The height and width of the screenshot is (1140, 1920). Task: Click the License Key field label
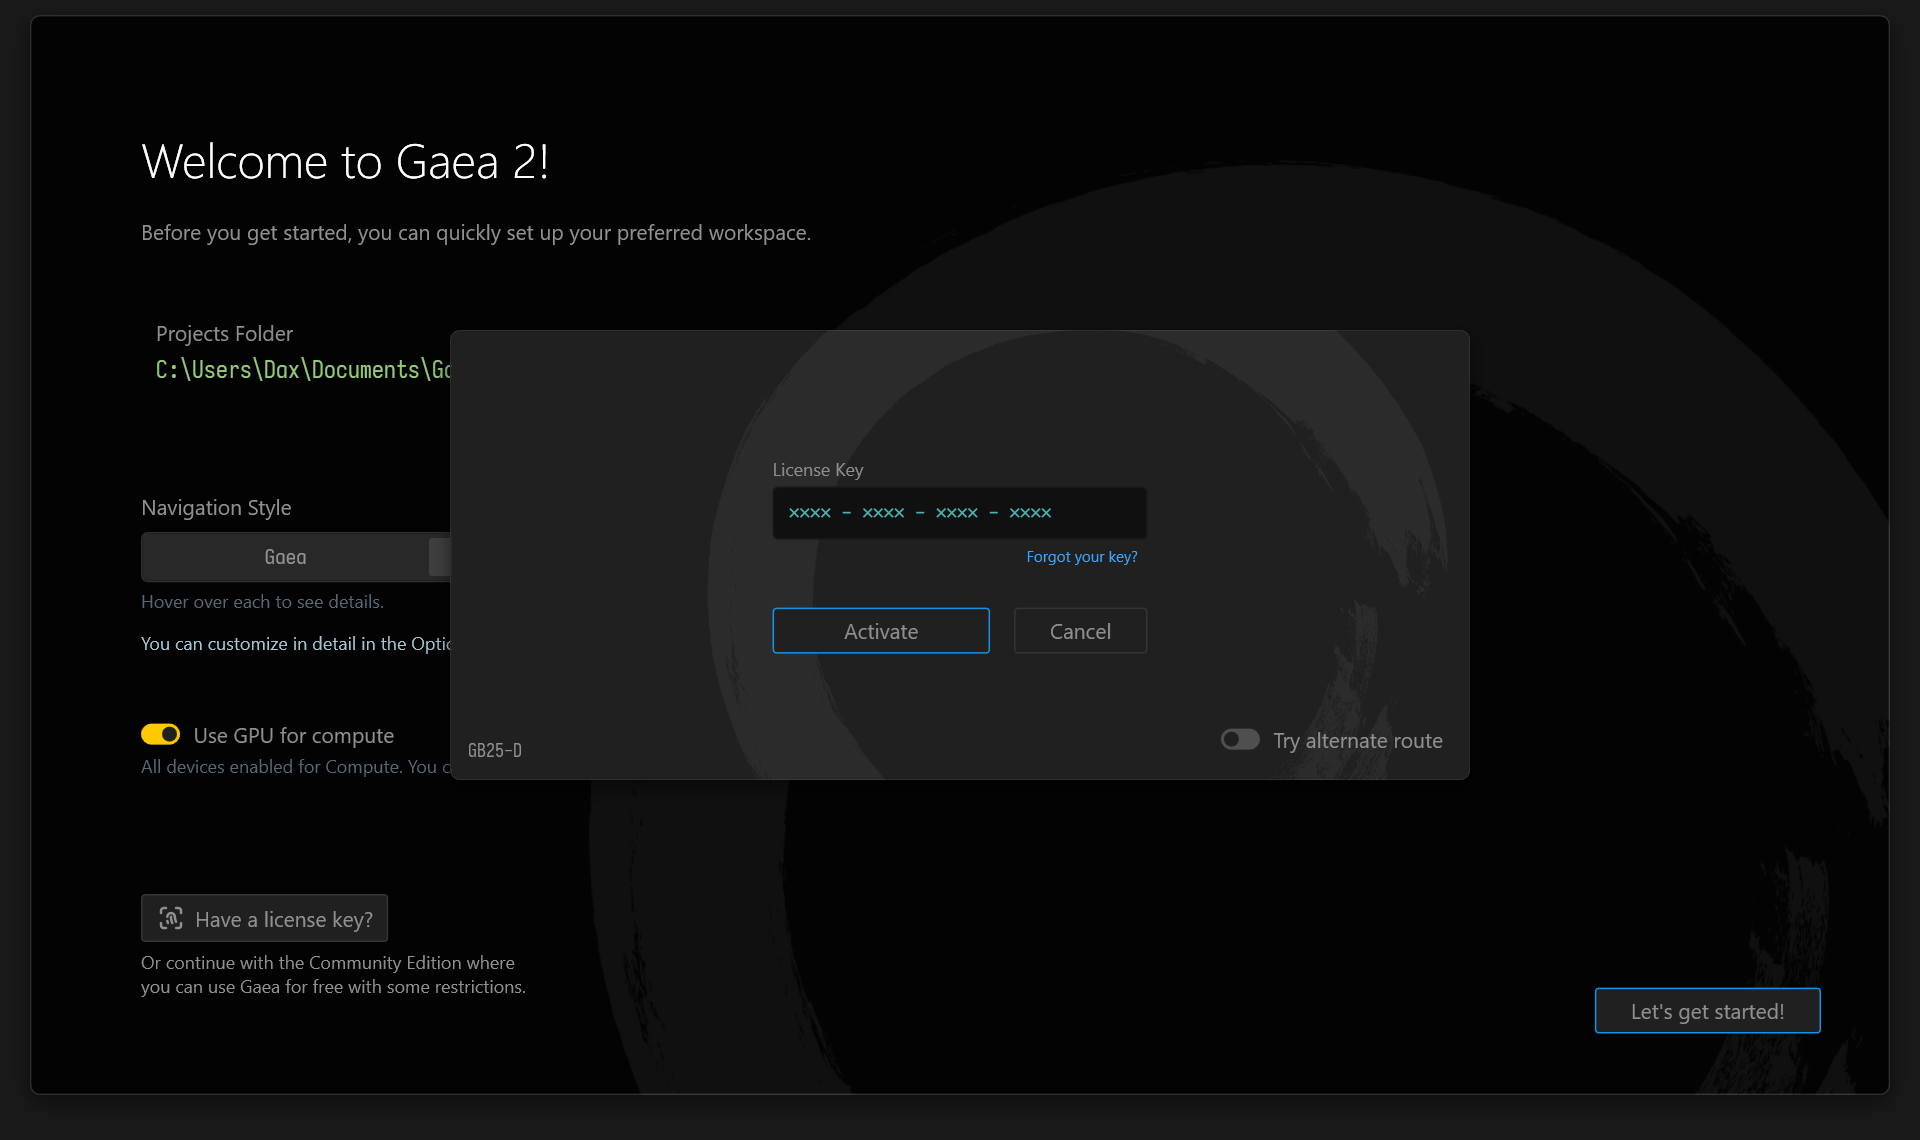tap(817, 470)
